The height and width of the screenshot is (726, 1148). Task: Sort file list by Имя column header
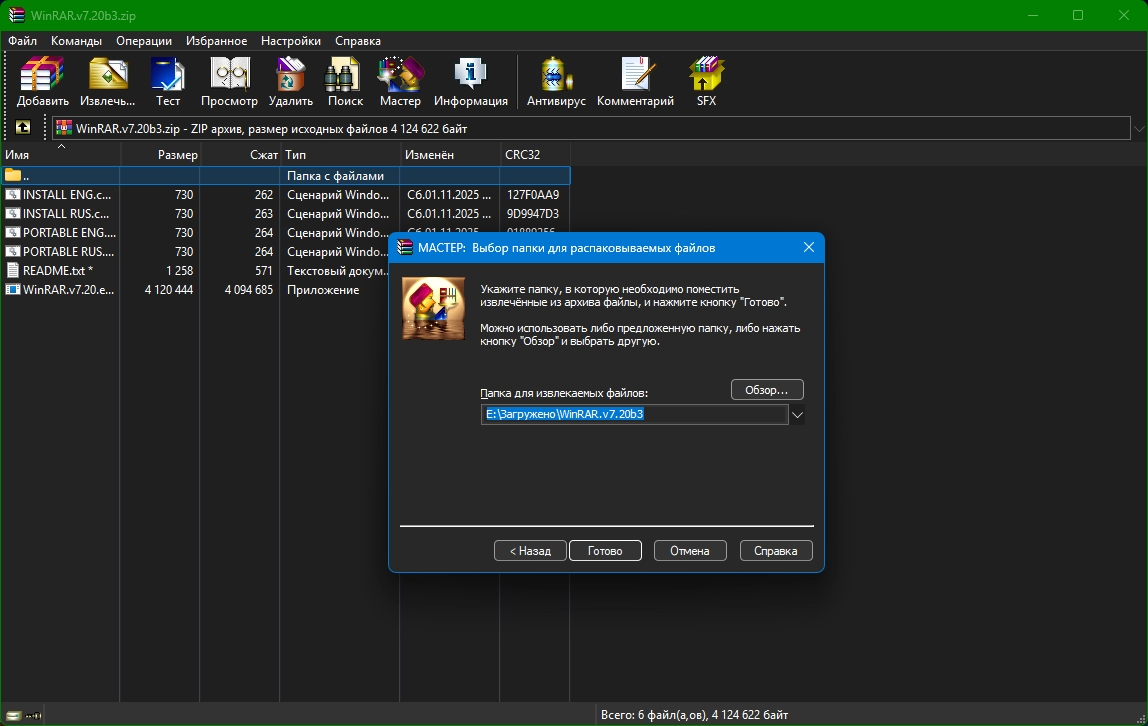(60, 155)
